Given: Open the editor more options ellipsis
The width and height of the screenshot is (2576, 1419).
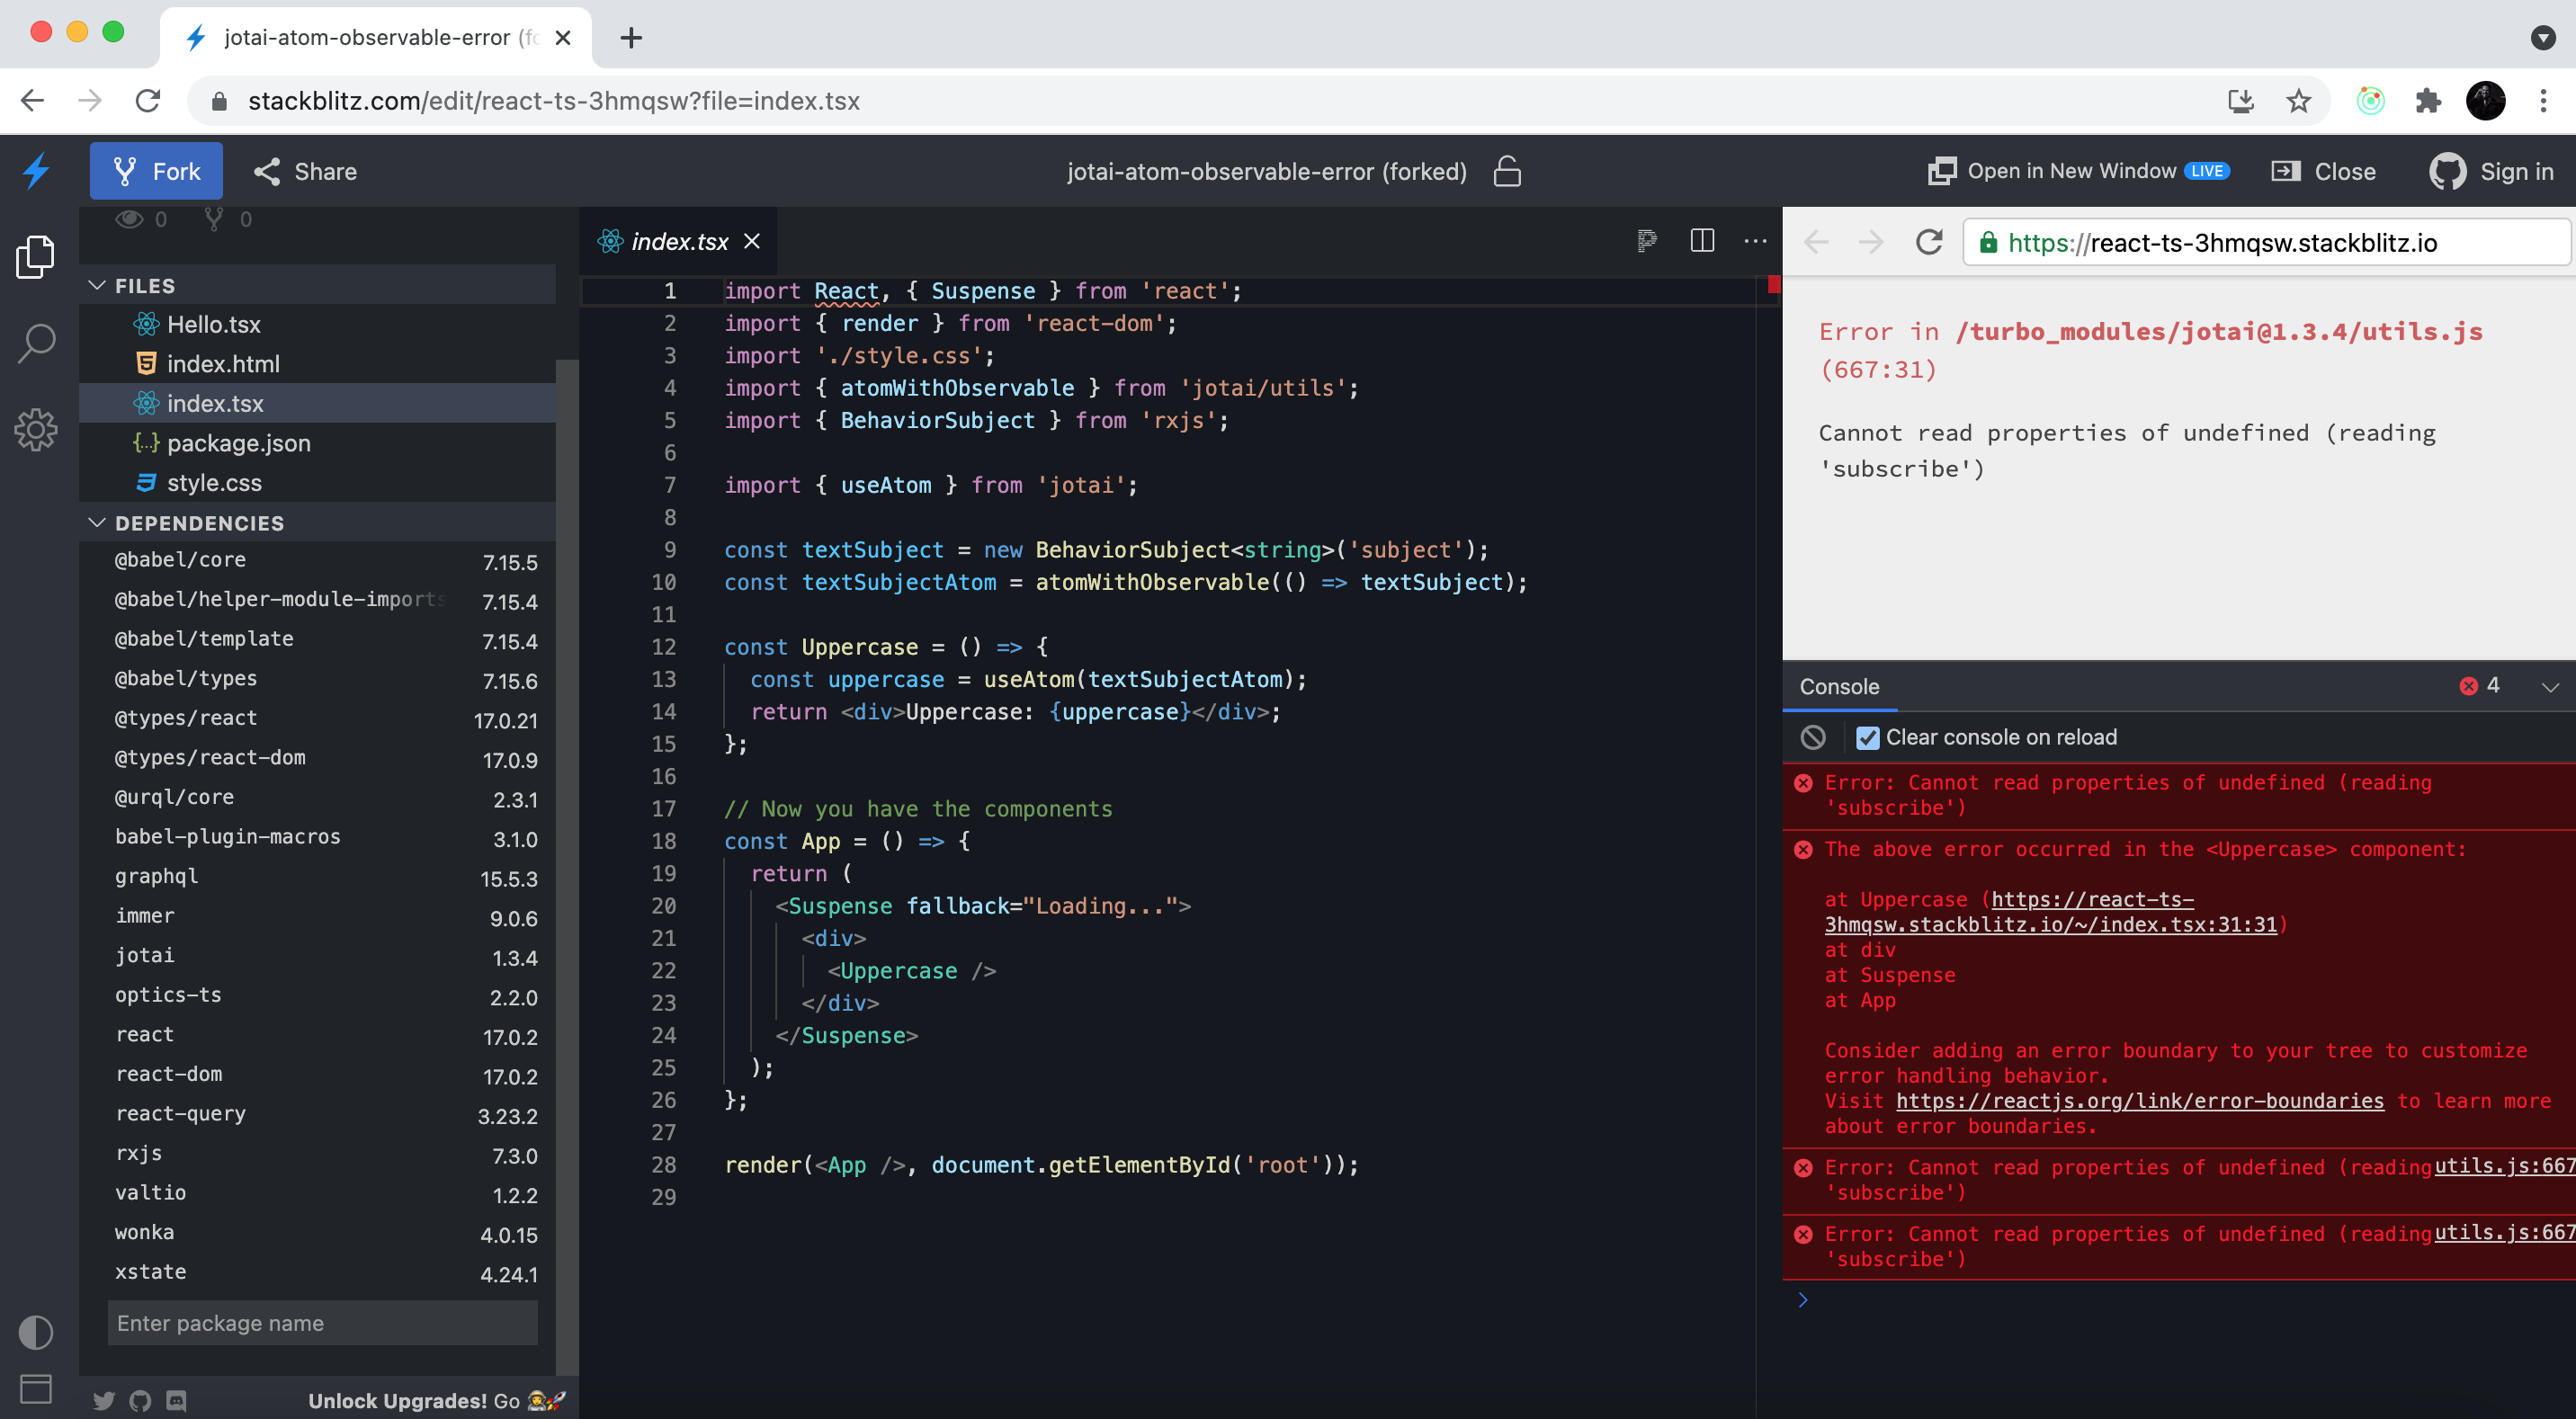Looking at the screenshot, I should pos(1755,241).
